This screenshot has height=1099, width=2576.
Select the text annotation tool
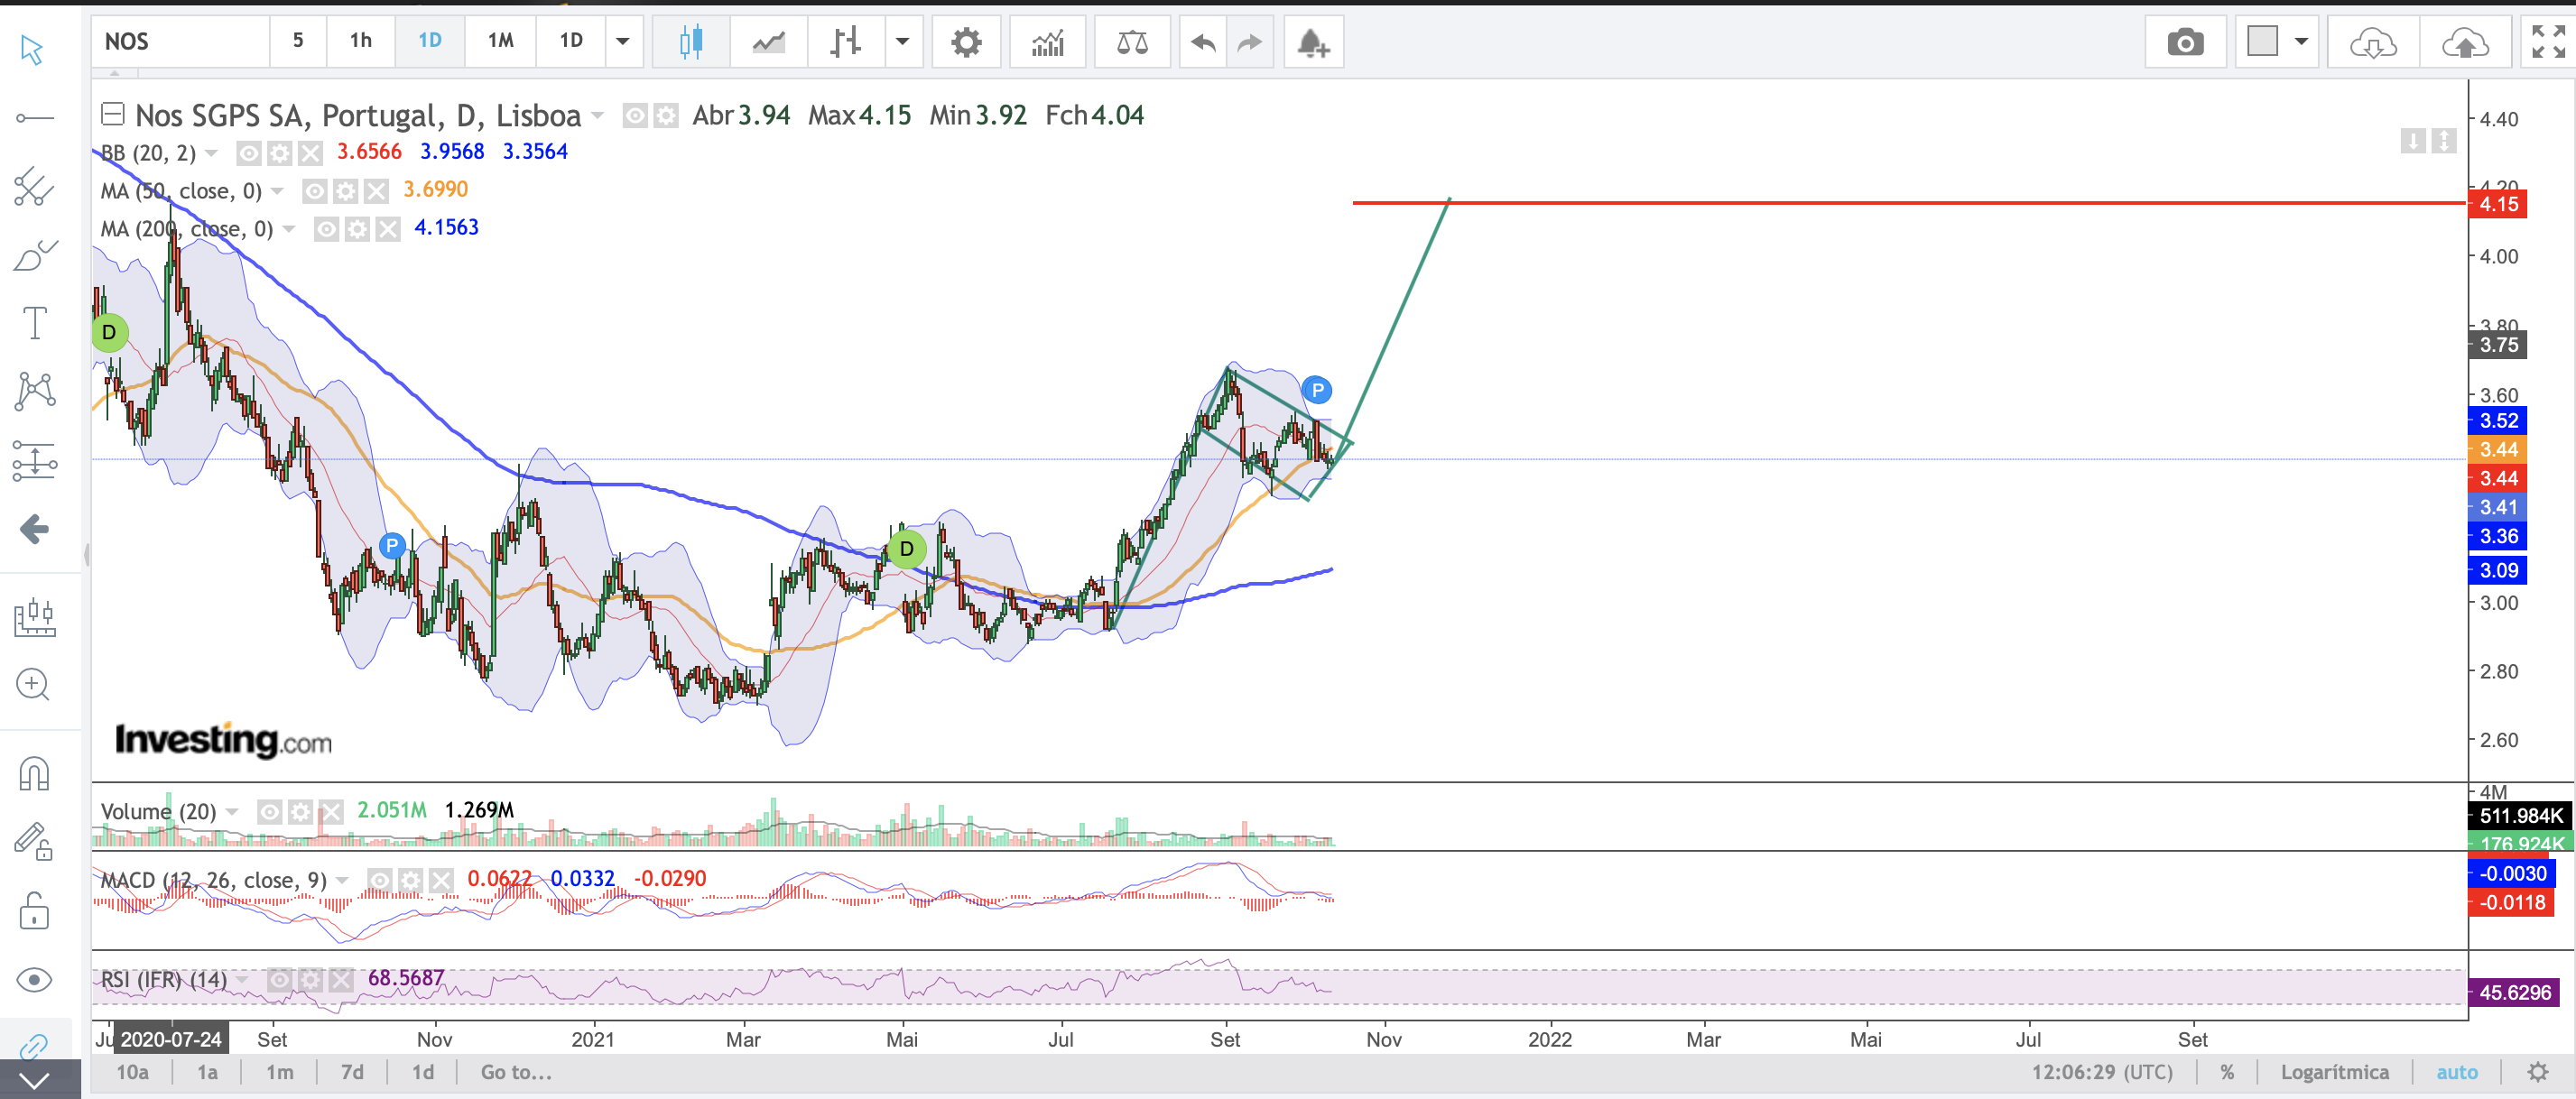click(x=34, y=322)
